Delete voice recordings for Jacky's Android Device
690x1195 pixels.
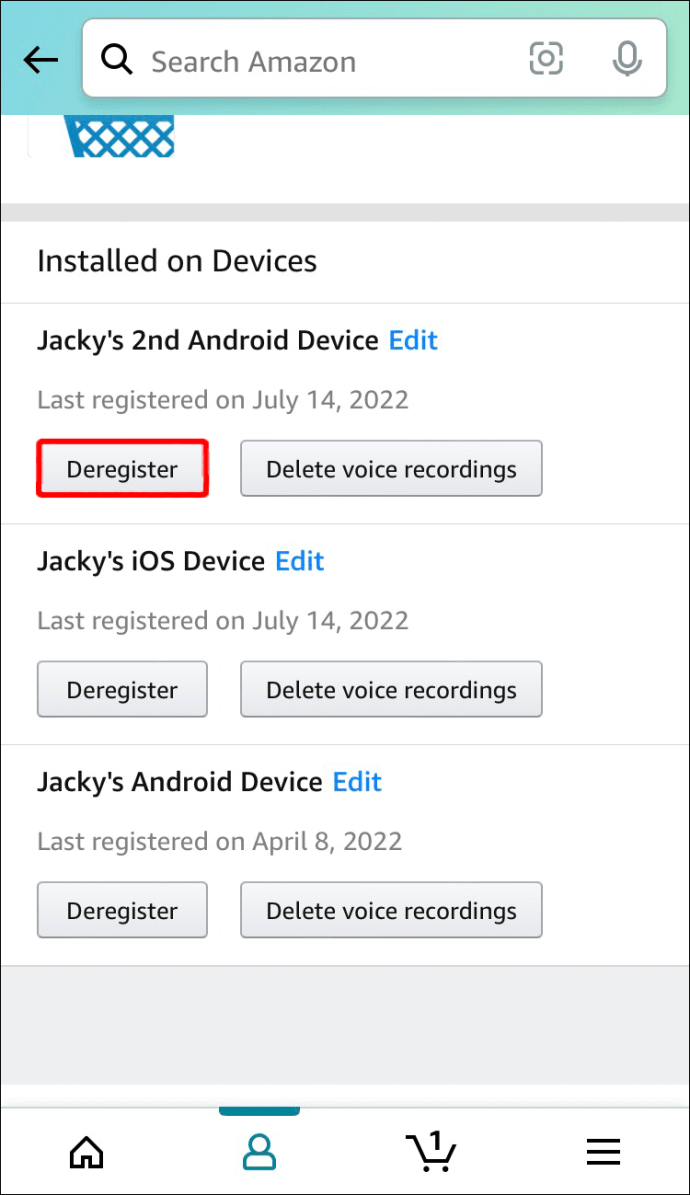click(x=391, y=911)
